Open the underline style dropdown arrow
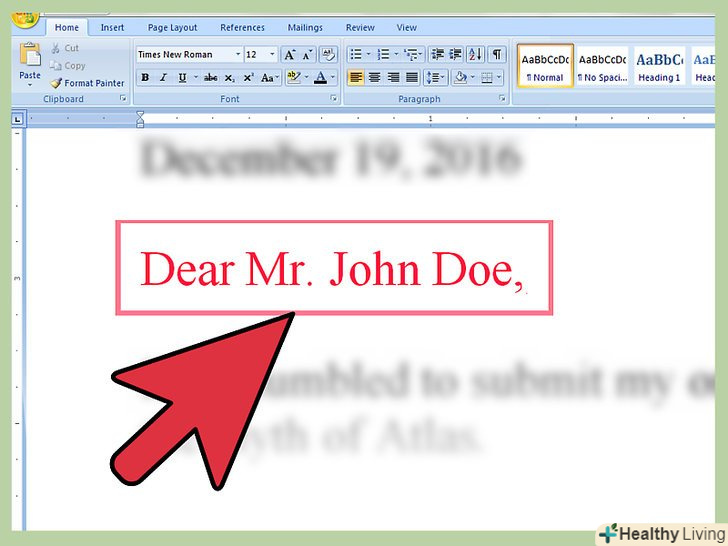 pyautogui.click(x=195, y=78)
